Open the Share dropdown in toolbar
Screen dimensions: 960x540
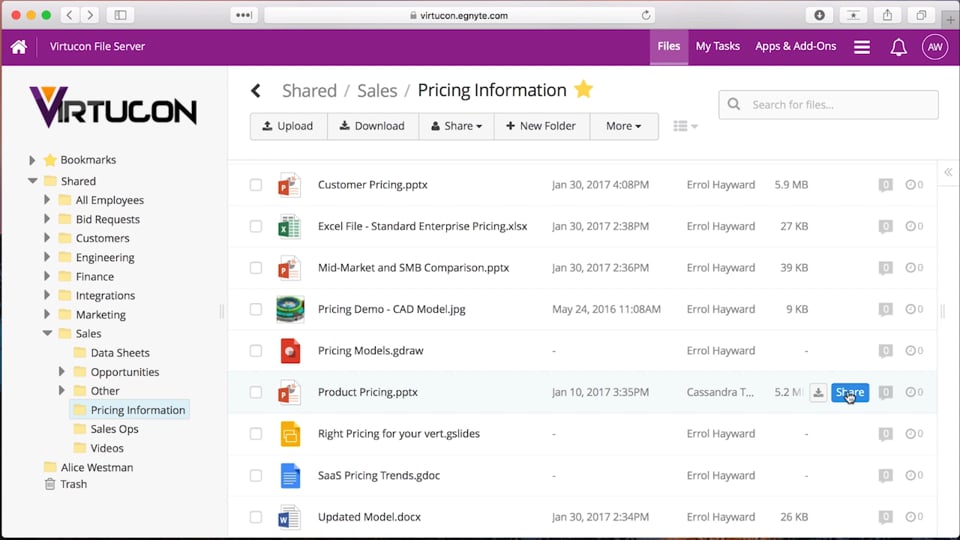(x=455, y=126)
